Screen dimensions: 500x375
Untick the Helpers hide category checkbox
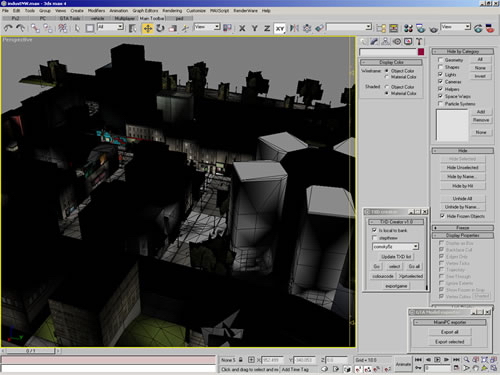(440, 89)
